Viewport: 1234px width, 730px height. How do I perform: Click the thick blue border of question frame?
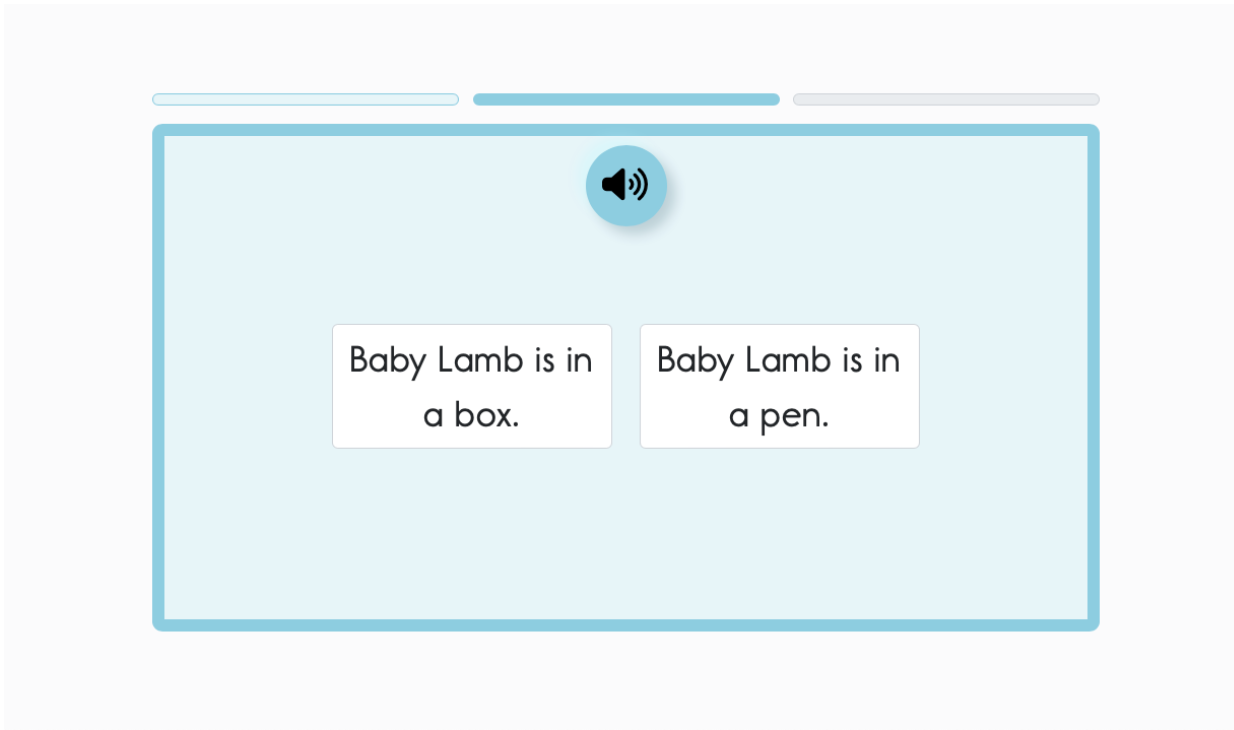(x=626, y=625)
